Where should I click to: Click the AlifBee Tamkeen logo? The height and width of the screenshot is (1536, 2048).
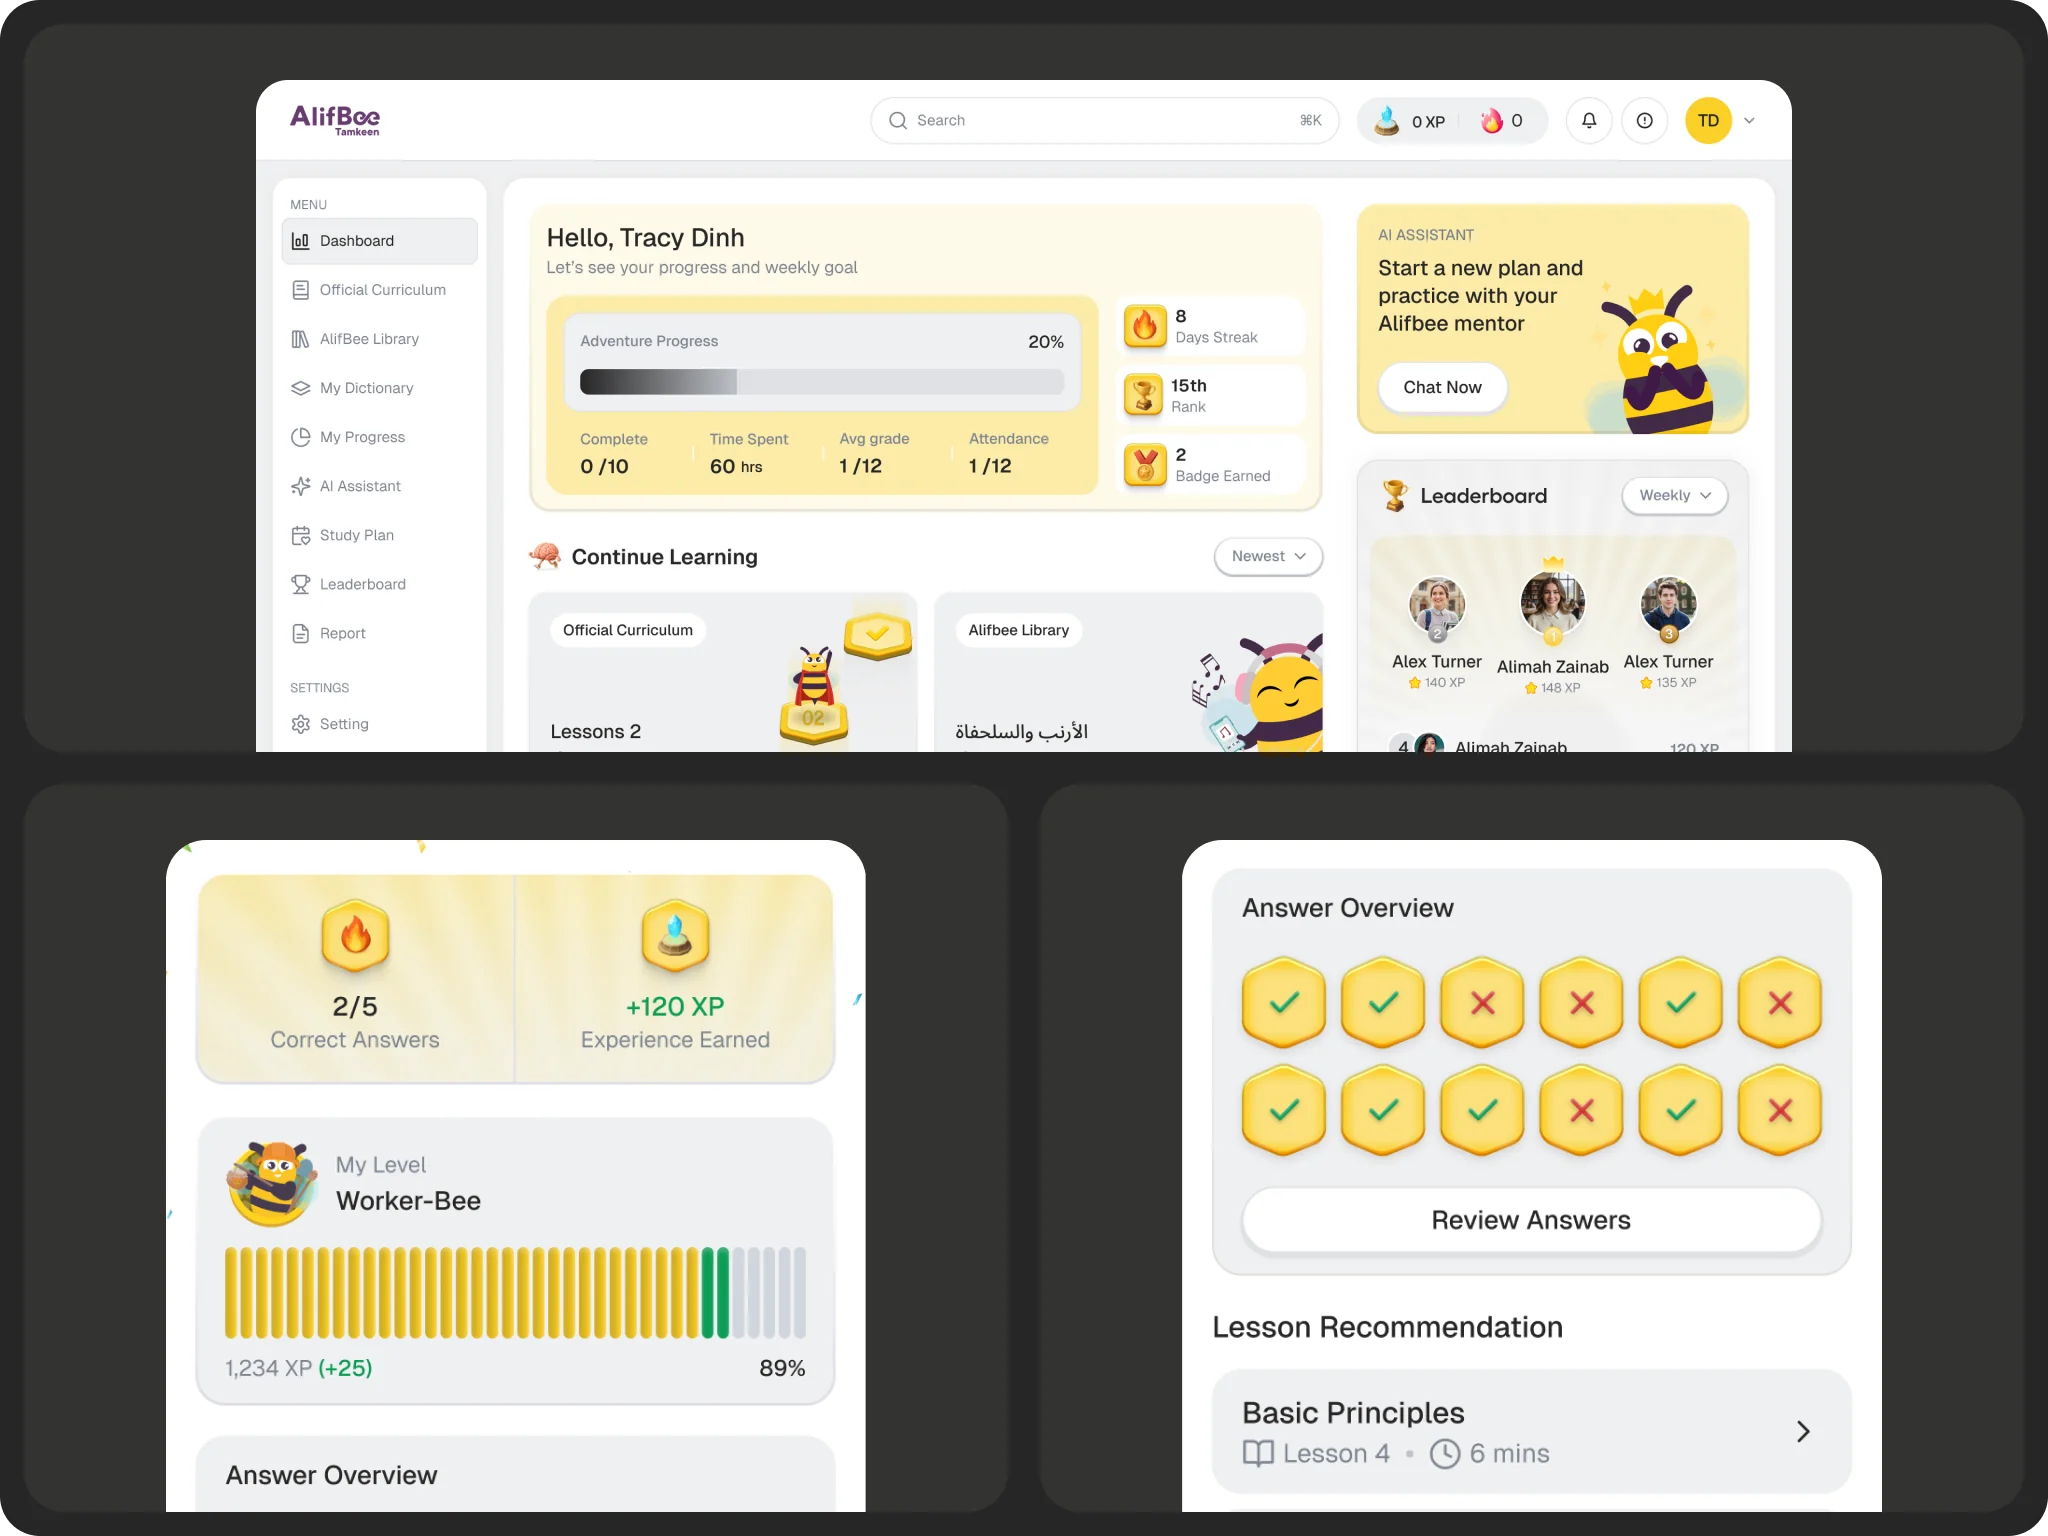pos(335,120)
